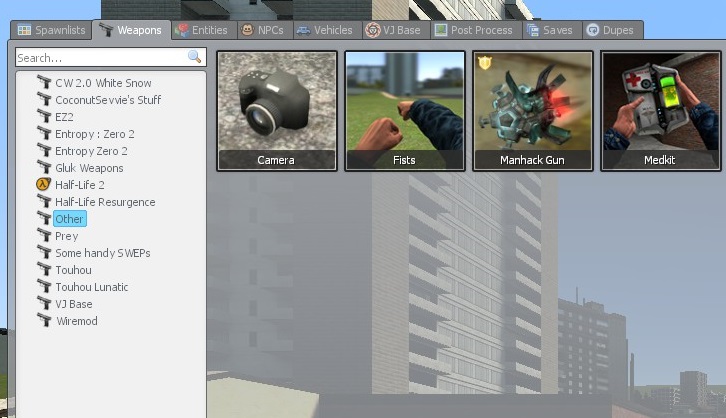The height and width of the screenshot is (418, 726).
Task: Select Half-Life Resurgence category
Action: click(x=105, y=202)
